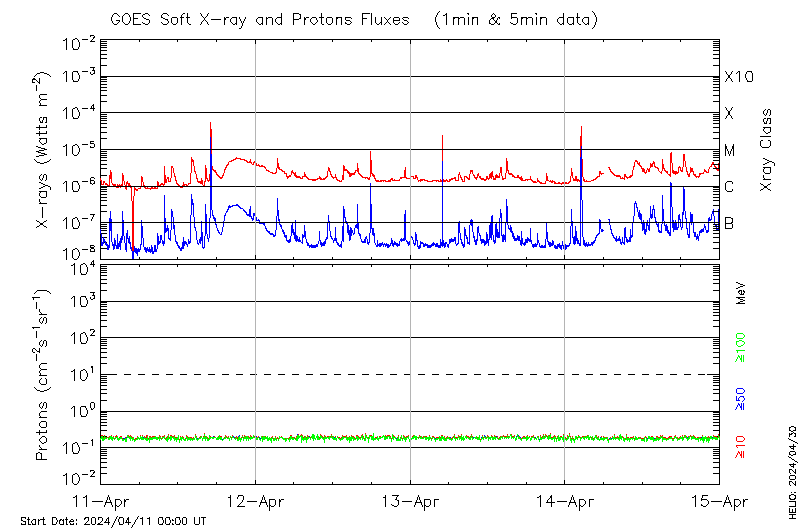Click the M flare class label
Image resolution: width=800 pixels, height=530 pixels.
click(730, 150)
